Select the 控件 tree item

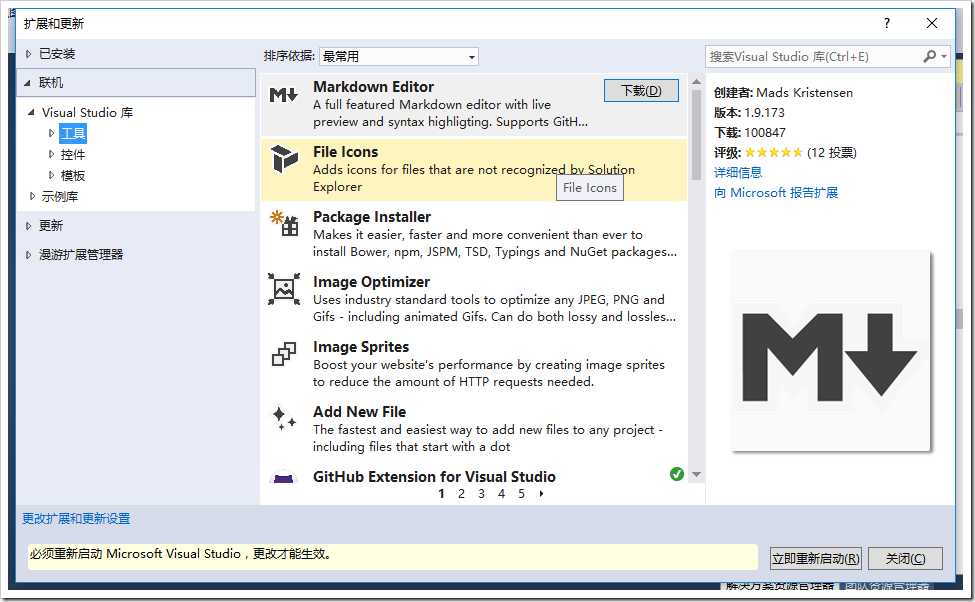click(x=73, y=154)
